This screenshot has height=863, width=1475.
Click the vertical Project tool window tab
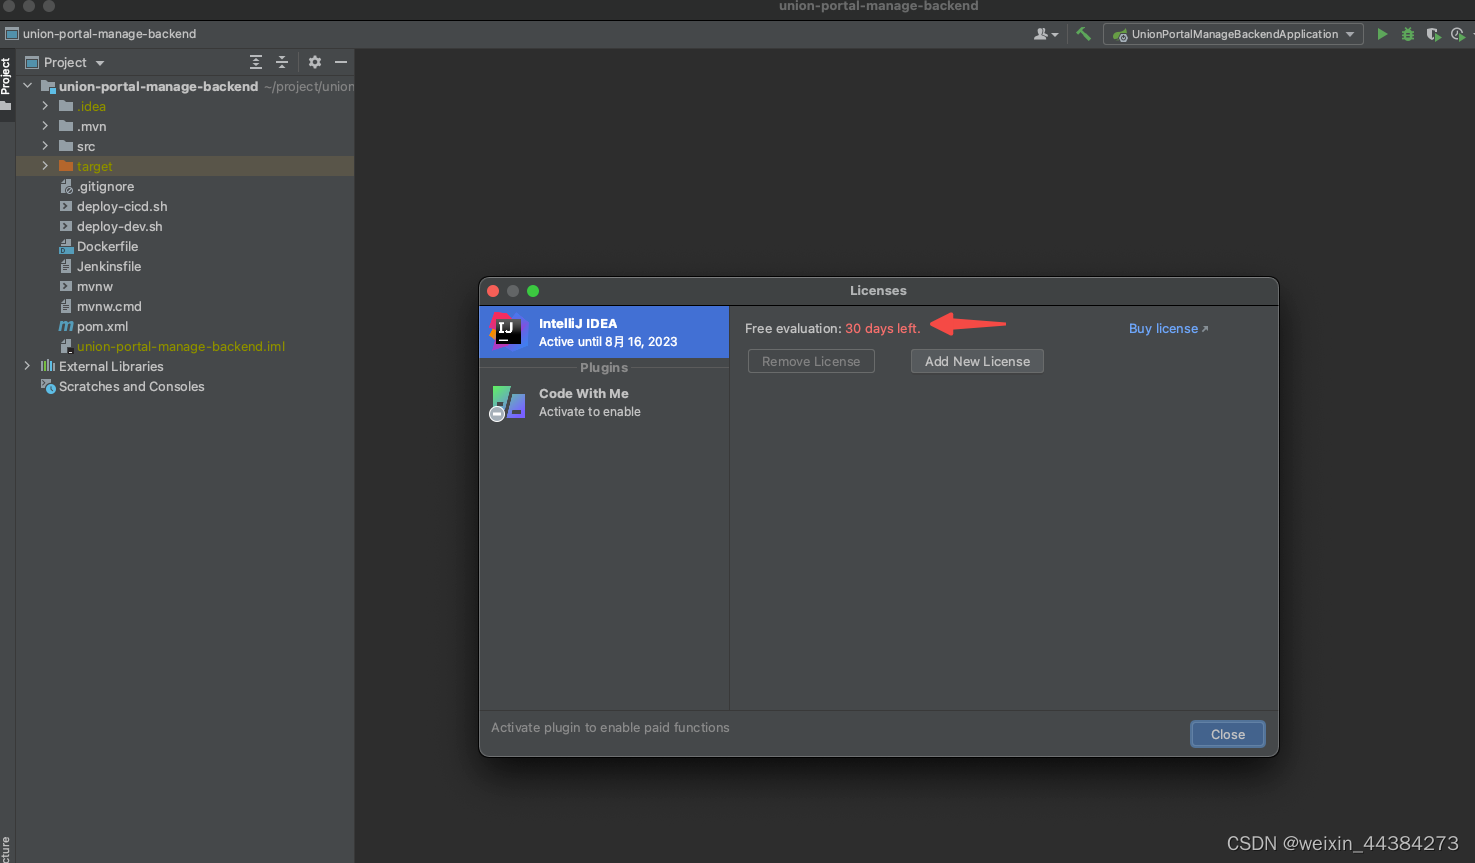pos(6,84)
